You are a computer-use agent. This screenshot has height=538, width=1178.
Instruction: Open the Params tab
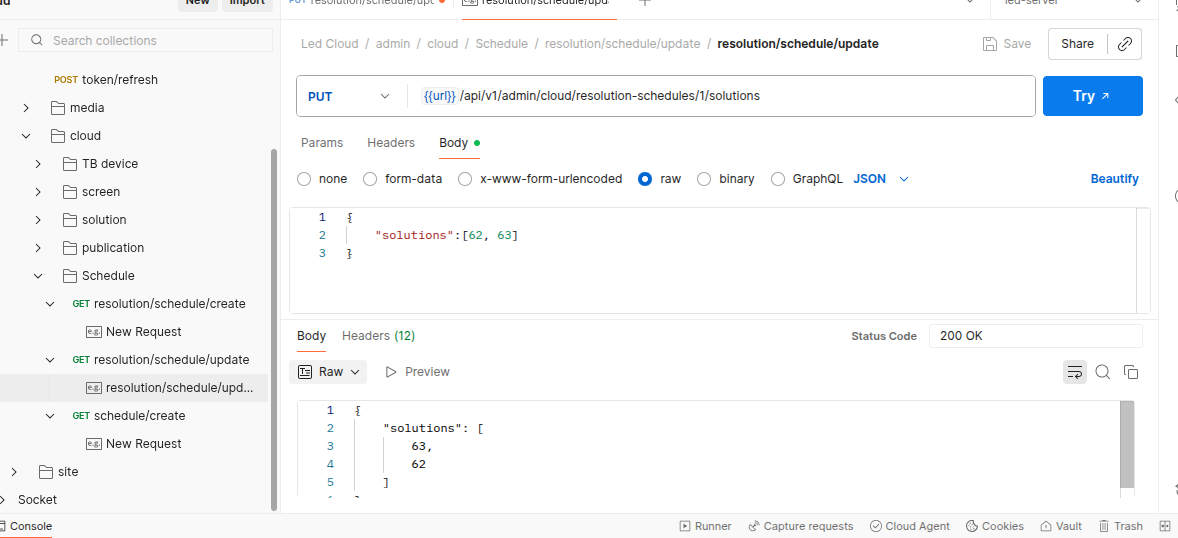tap(322, 143)
